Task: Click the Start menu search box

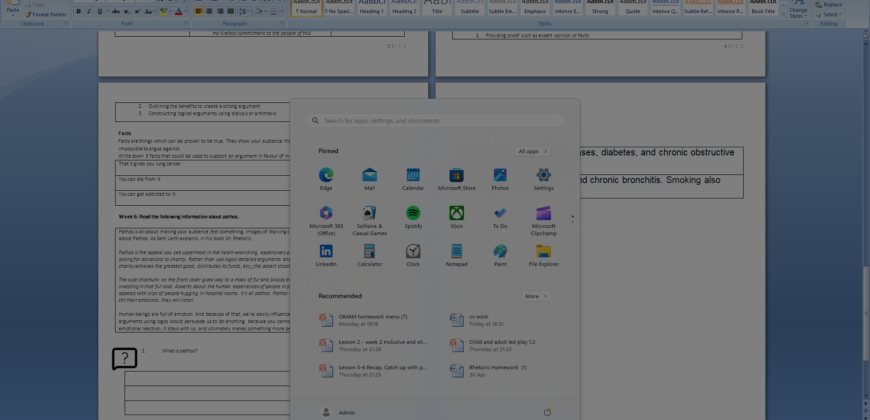Action: (435, 120)
